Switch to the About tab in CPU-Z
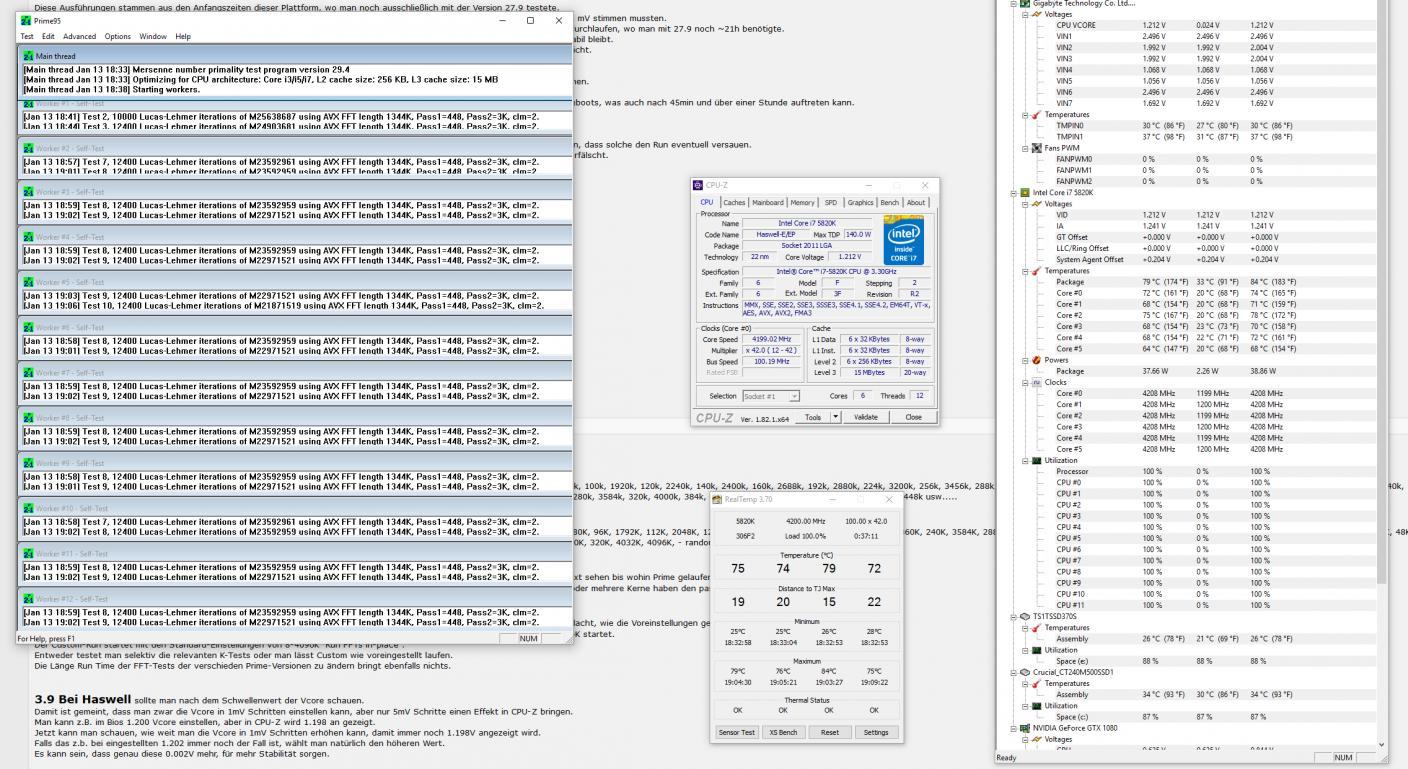This screenshot has width=1408, height=769. pos(916,202)
